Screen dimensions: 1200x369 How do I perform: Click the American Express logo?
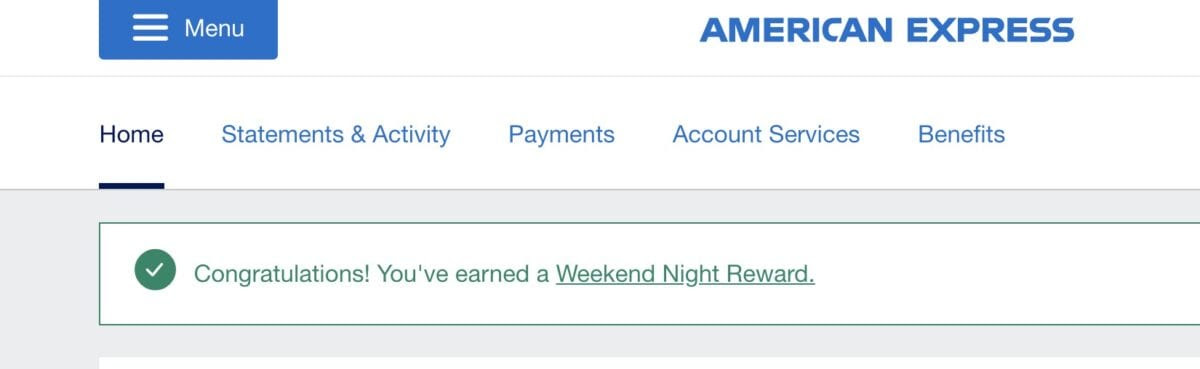887,30
